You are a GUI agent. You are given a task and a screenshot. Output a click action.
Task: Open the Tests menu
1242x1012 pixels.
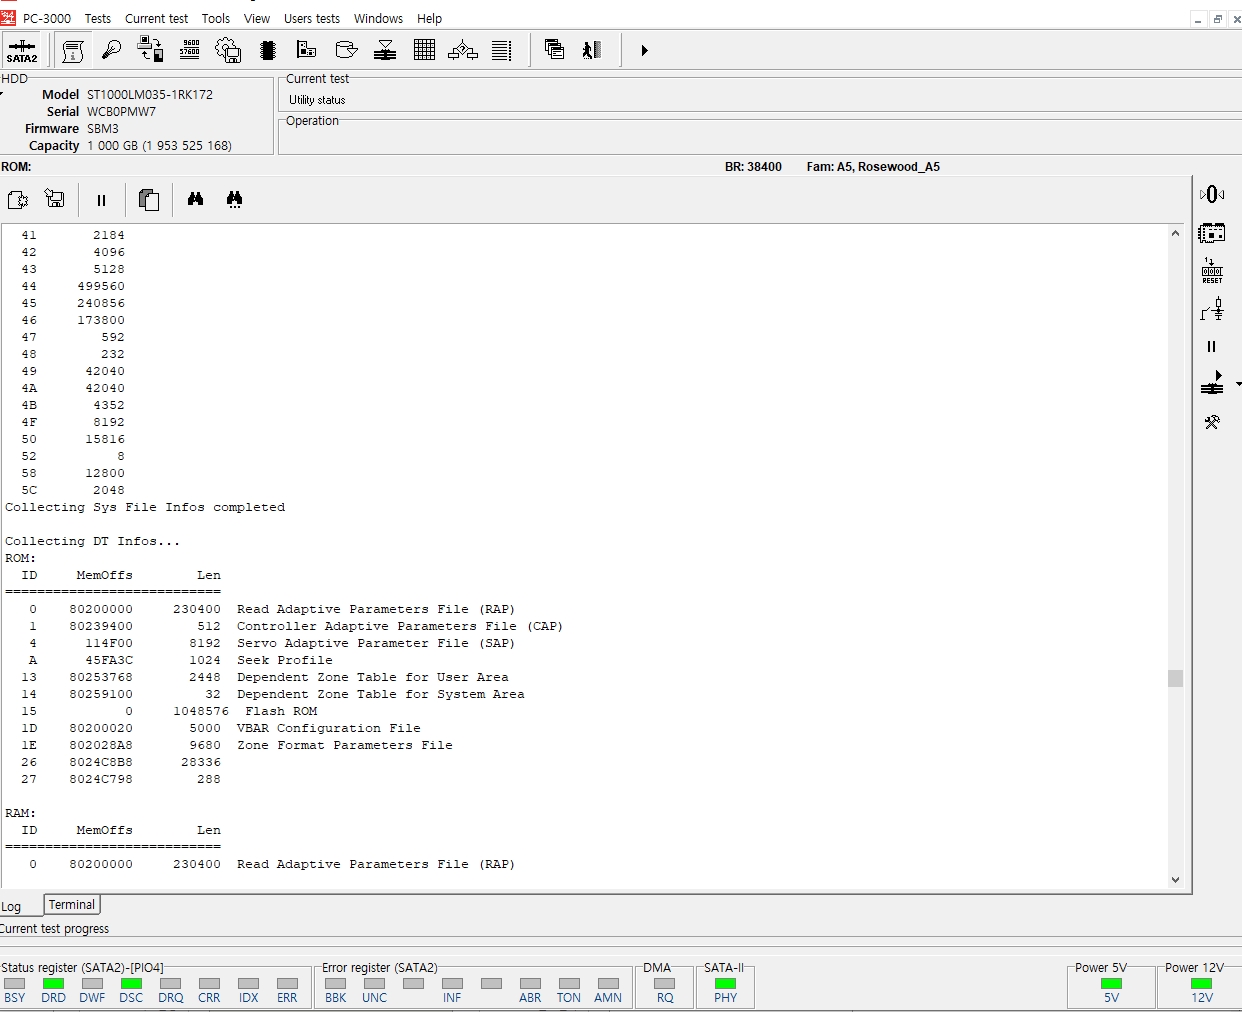[98, 18]
